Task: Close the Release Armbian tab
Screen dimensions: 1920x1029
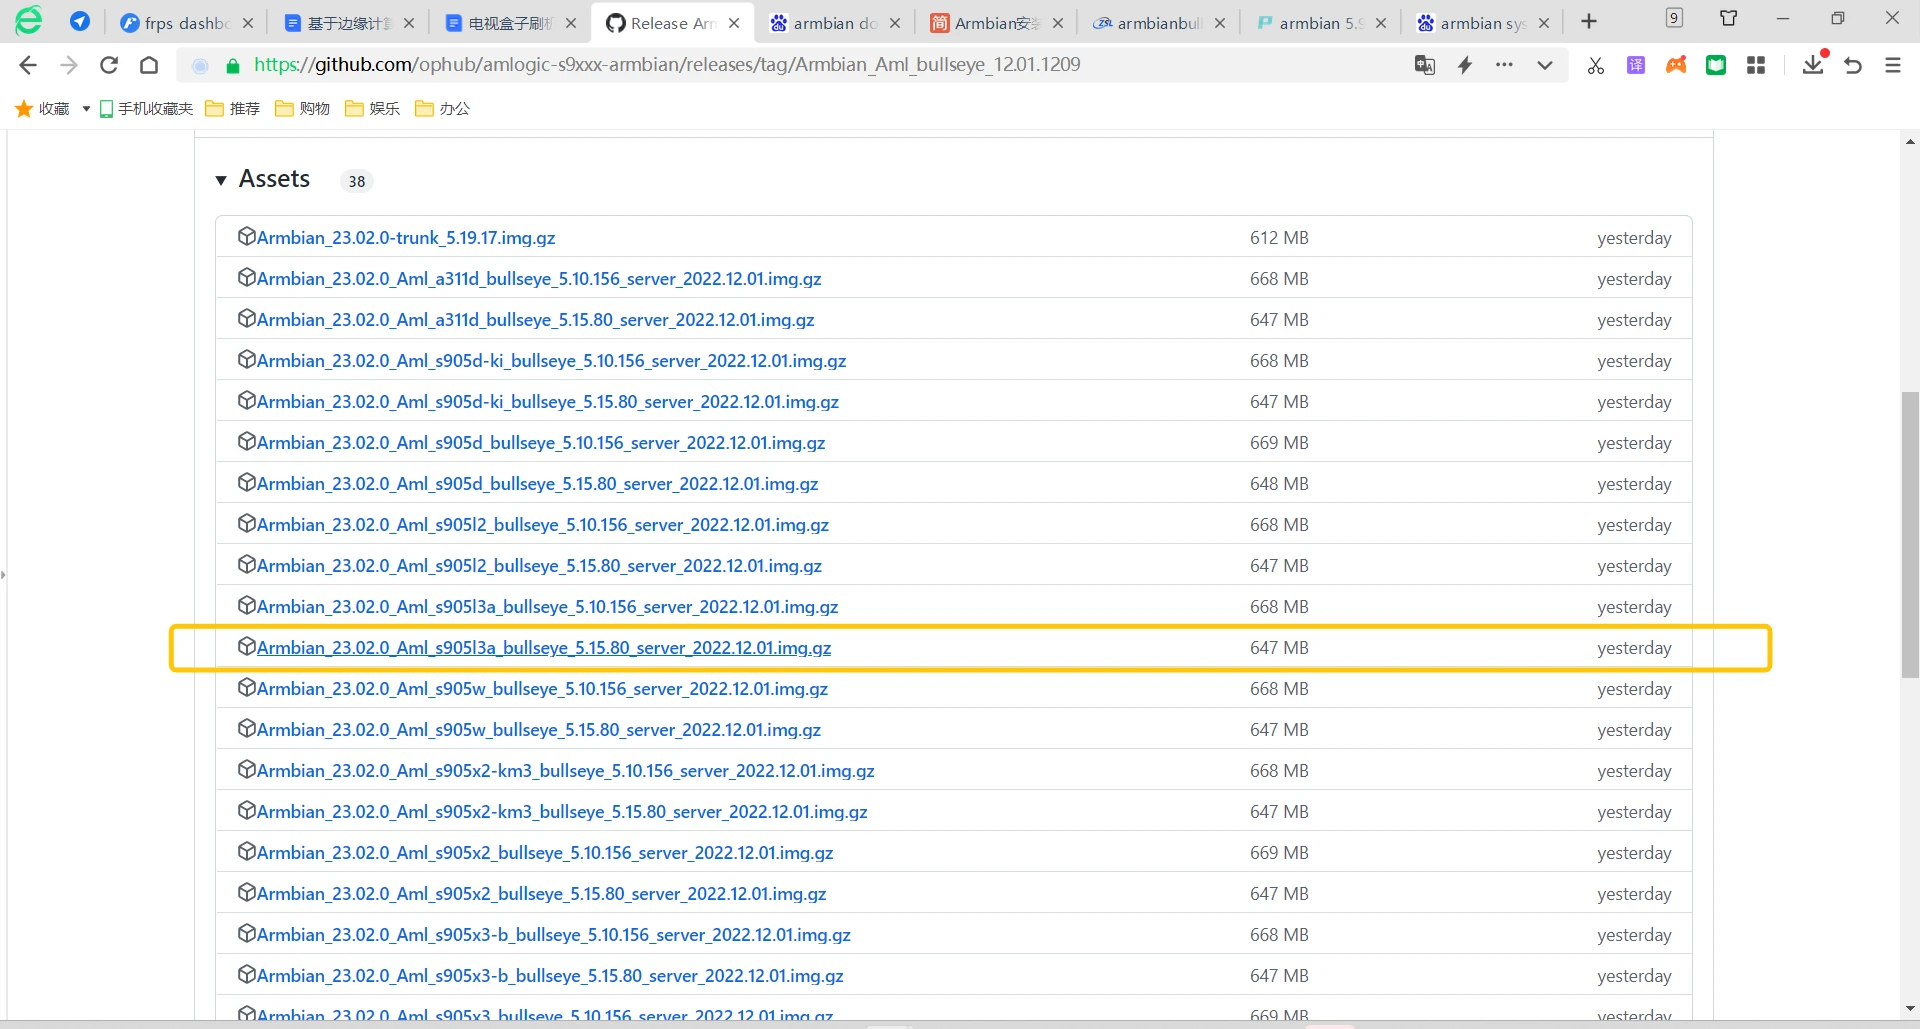Action: [x=734, y=23]
